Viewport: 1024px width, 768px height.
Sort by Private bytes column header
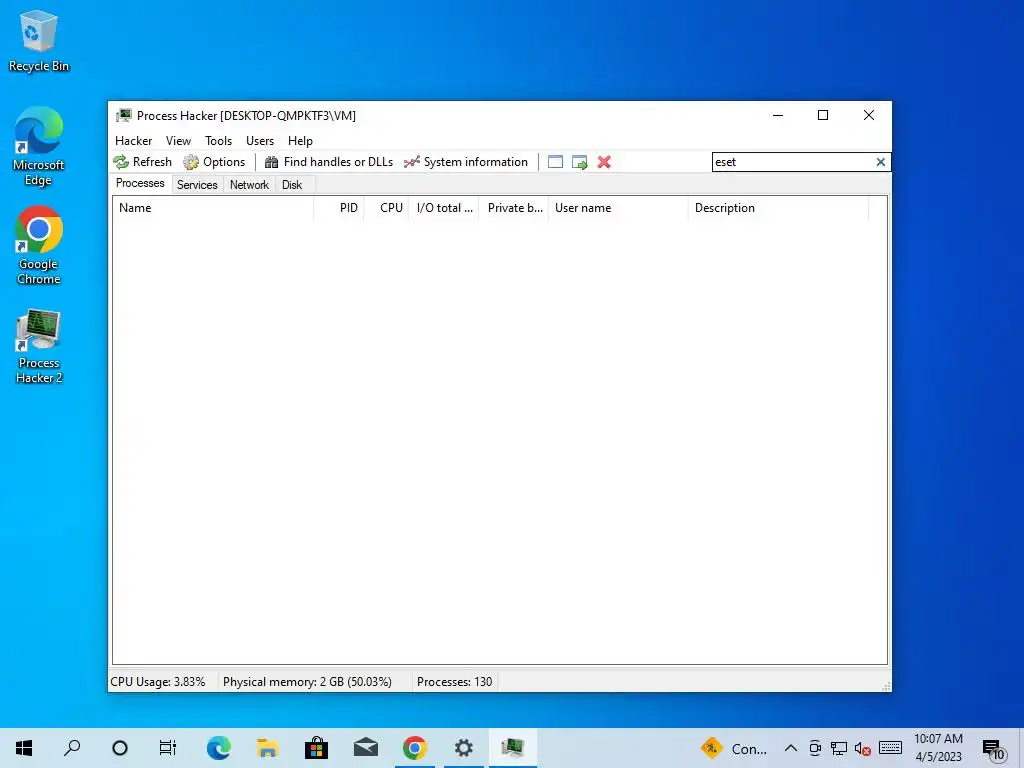[513, 208]
